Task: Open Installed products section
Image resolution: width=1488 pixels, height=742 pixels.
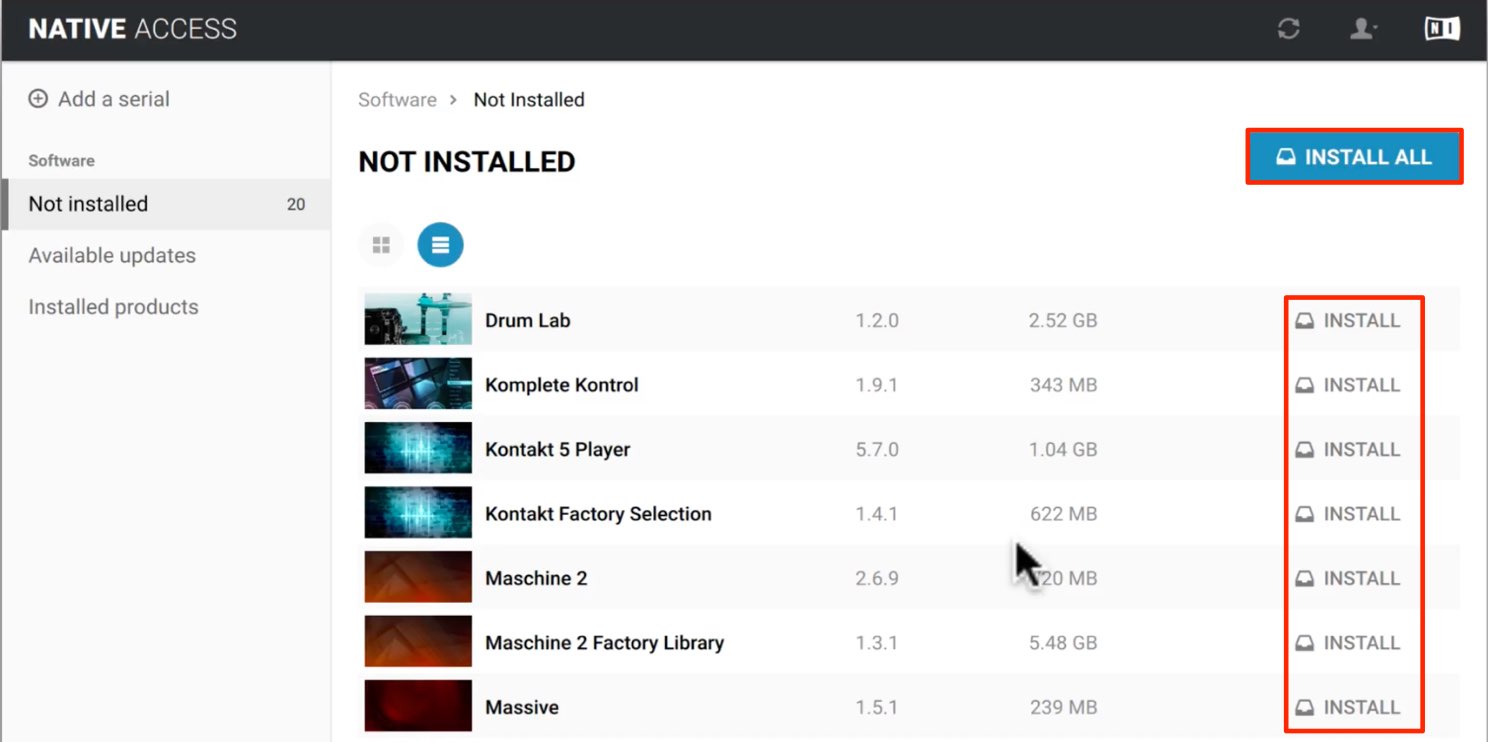Action: 113,307
